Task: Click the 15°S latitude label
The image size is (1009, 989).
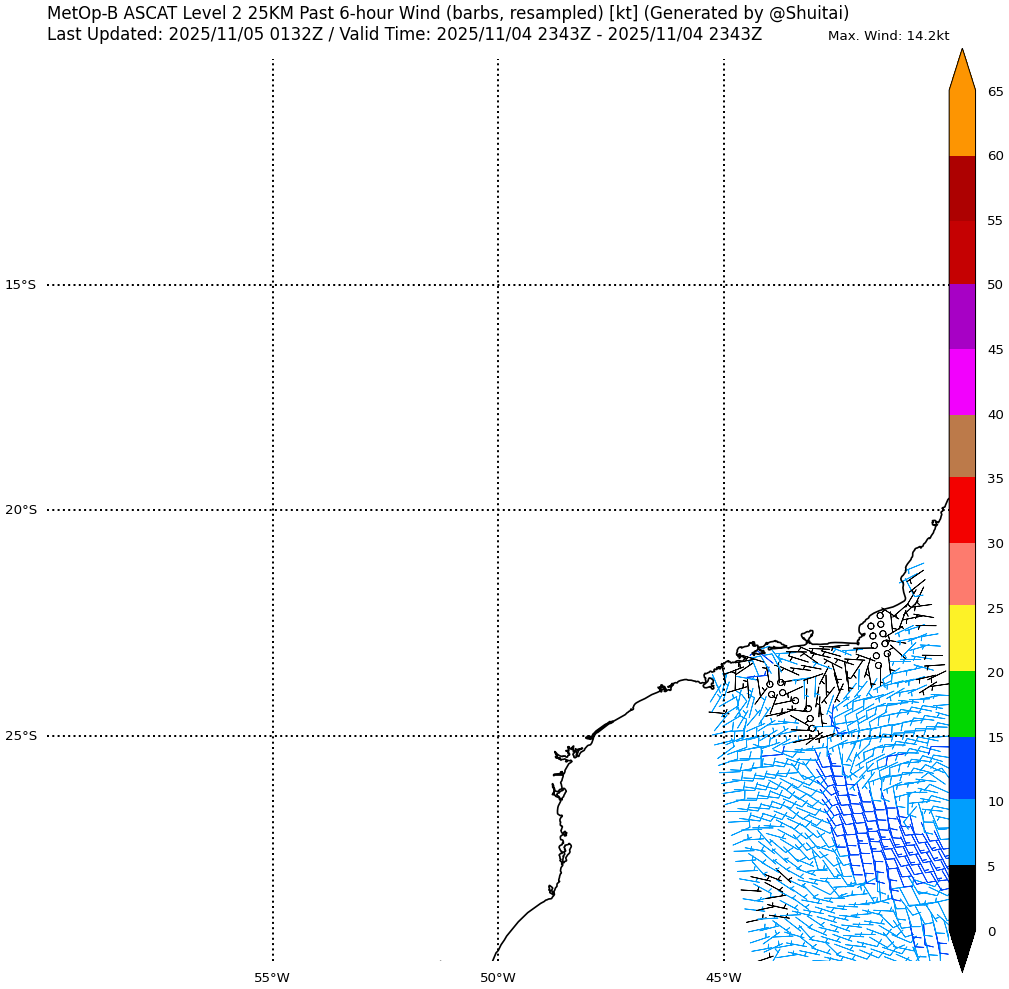Action: [x=20, y=285]
